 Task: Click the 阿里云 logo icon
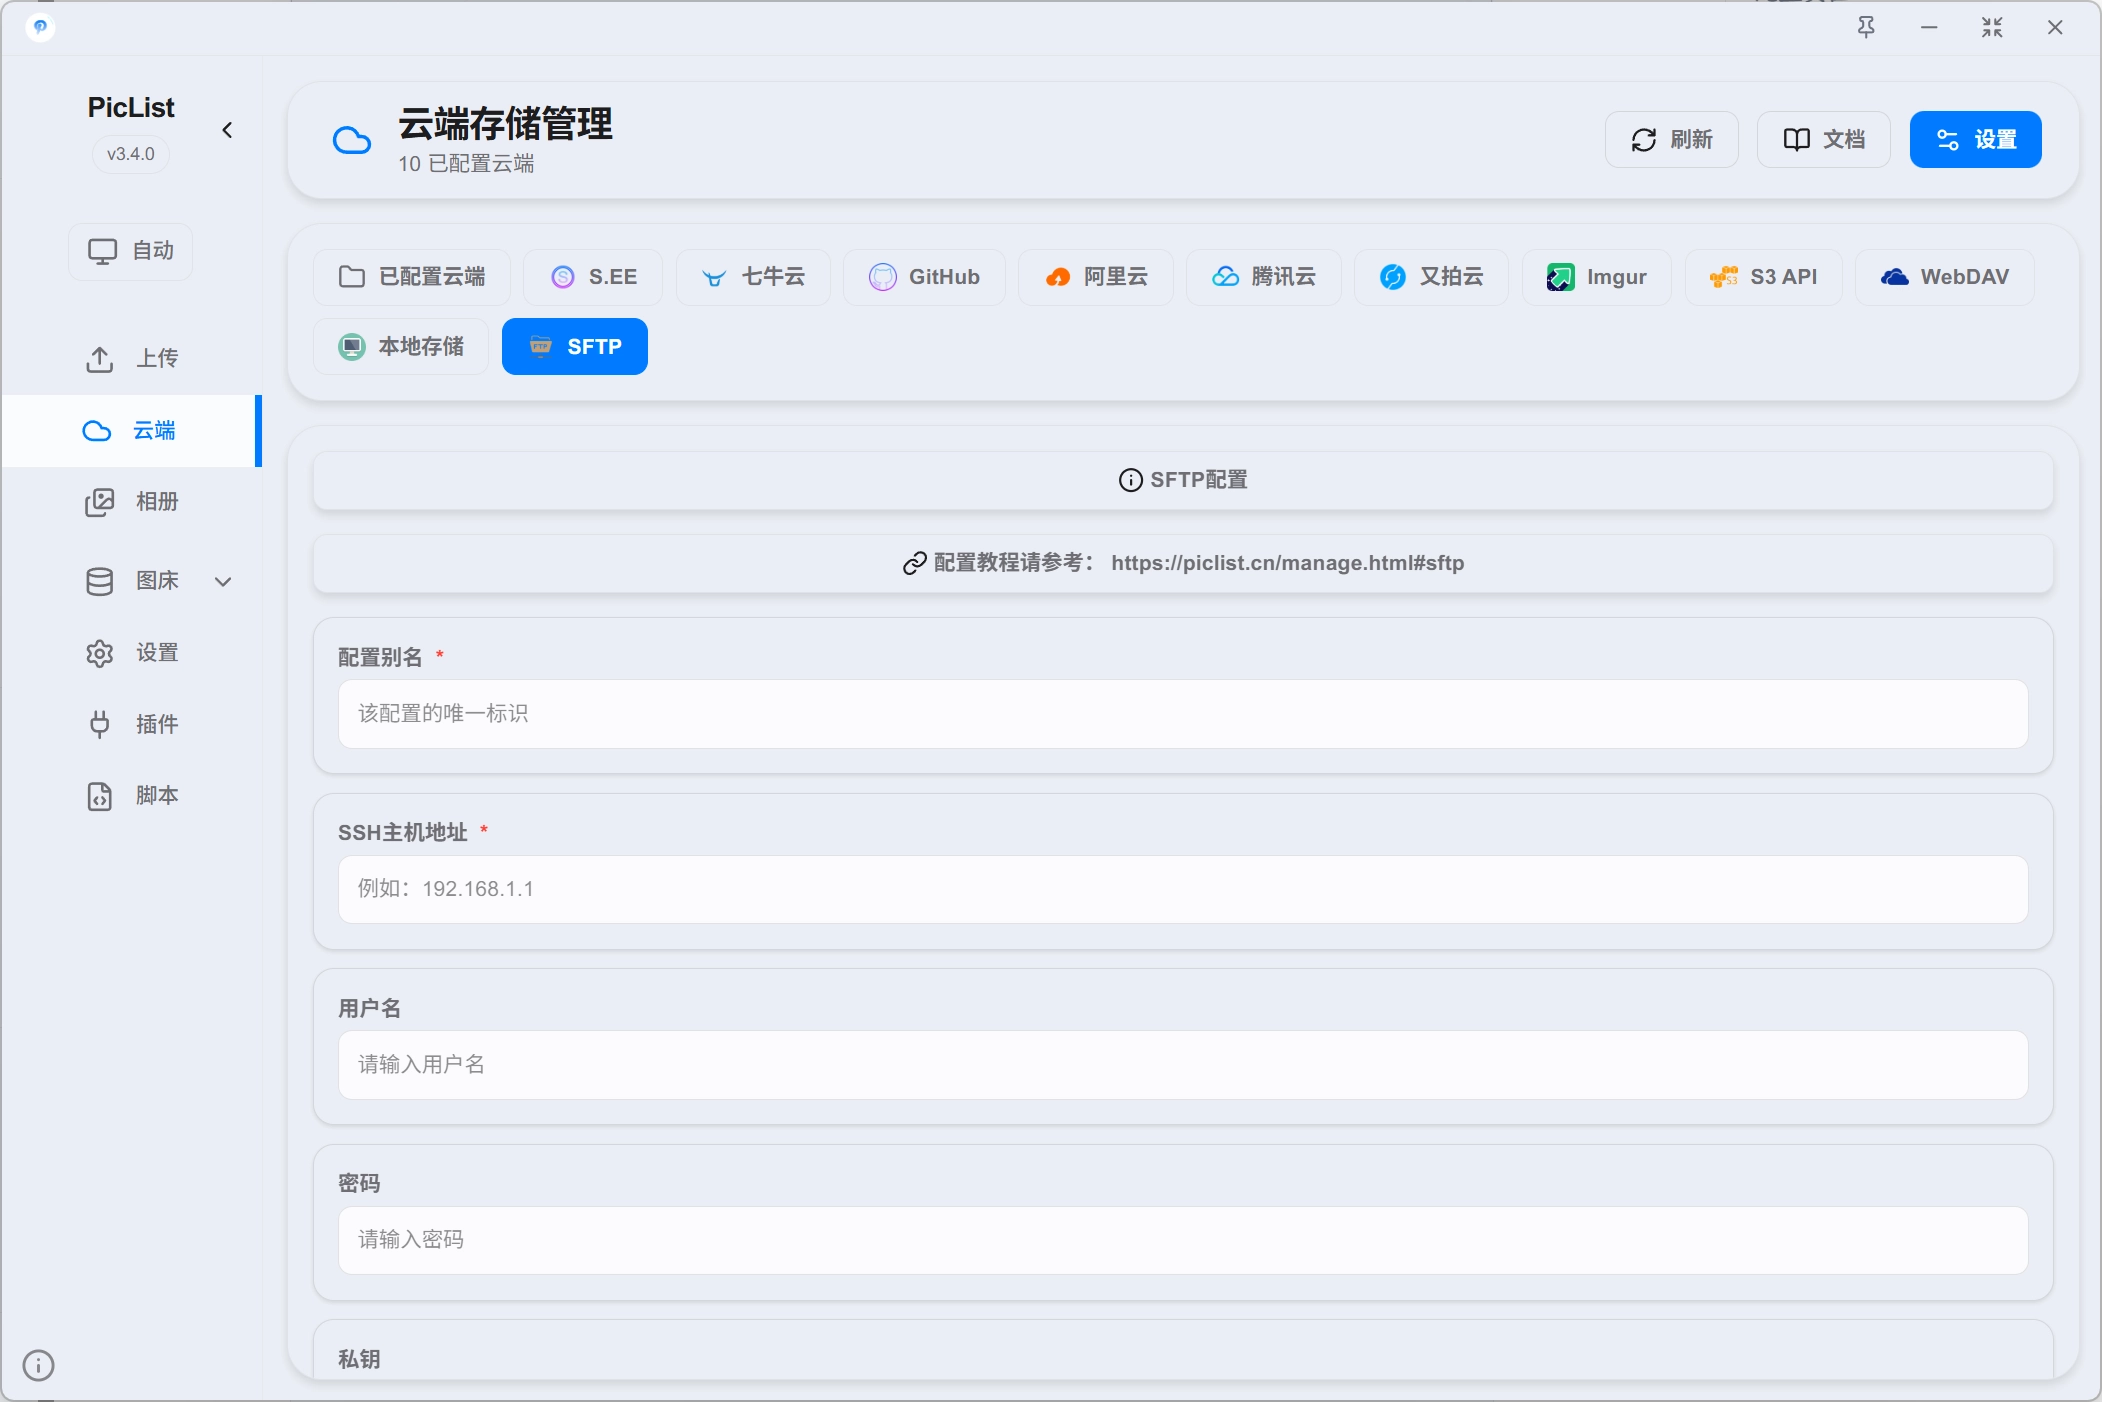1058,278
